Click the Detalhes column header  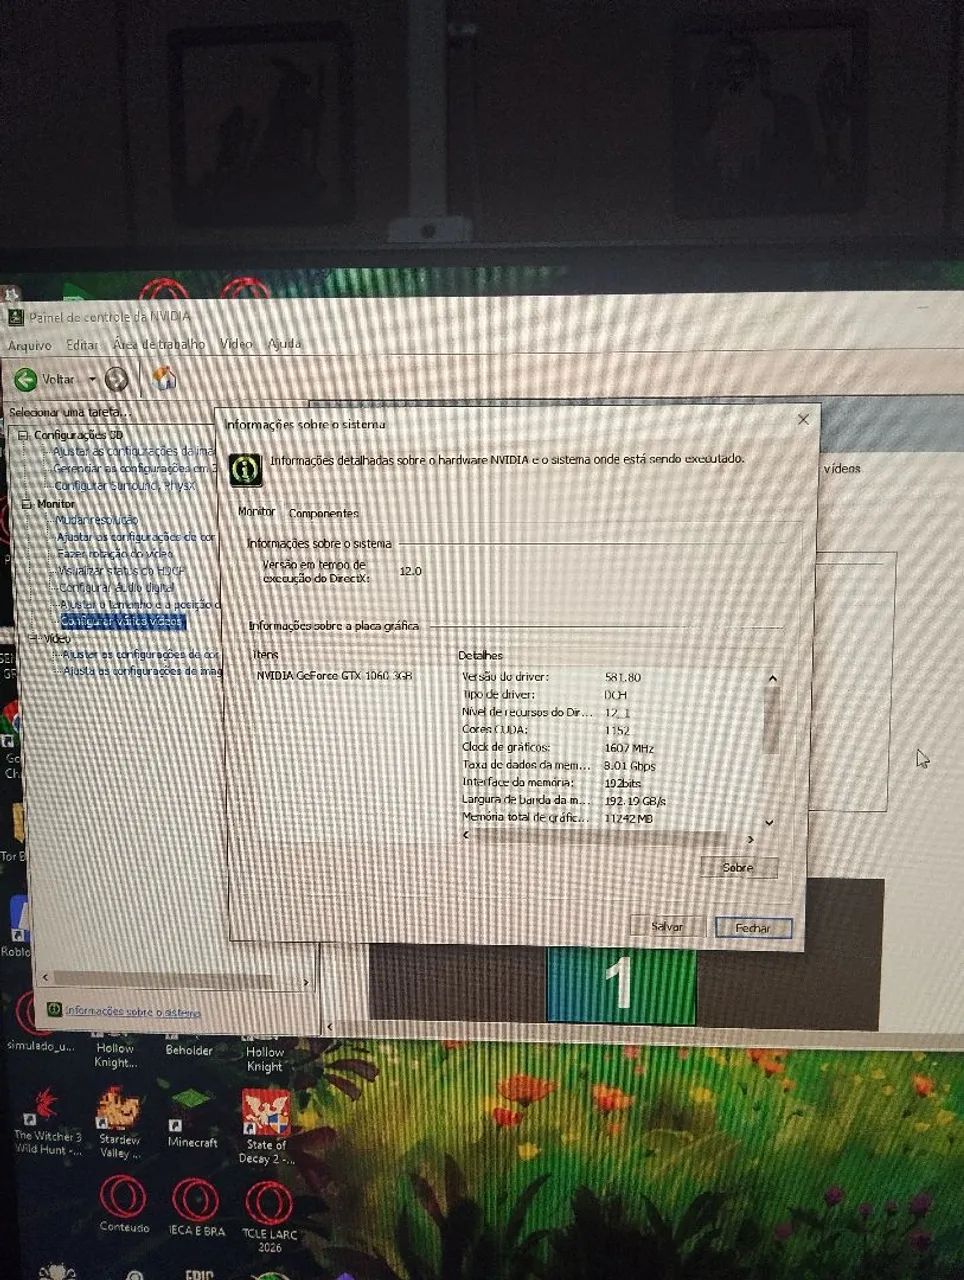coord(480,656)
